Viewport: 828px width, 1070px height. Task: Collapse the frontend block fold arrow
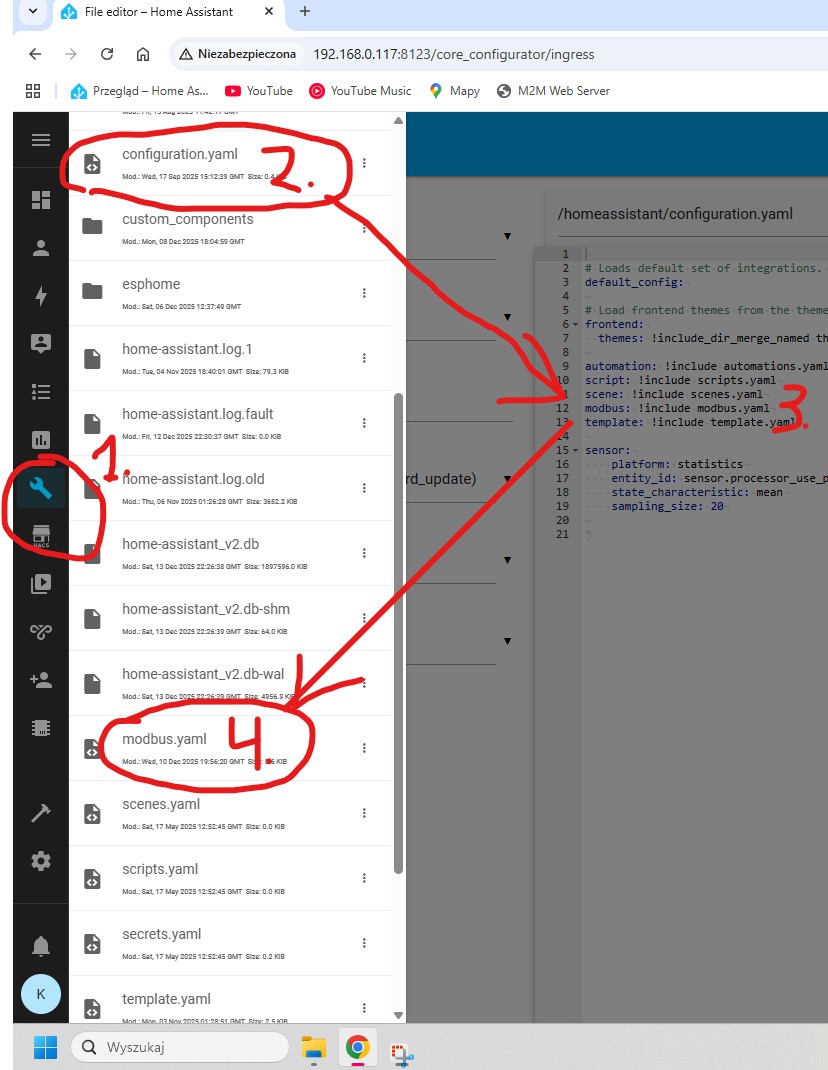[577, 325]
